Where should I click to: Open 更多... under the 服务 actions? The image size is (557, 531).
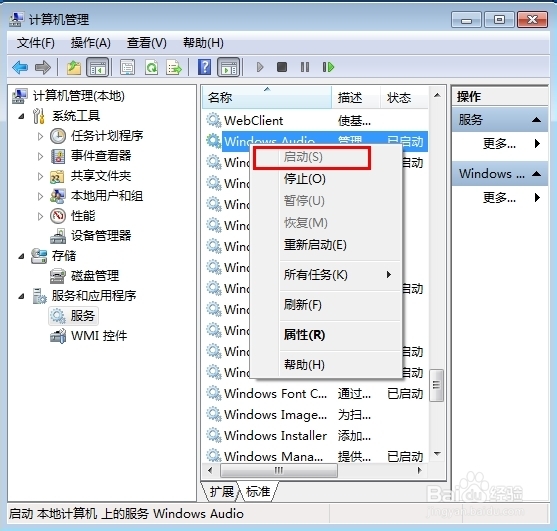coord(500,143)
